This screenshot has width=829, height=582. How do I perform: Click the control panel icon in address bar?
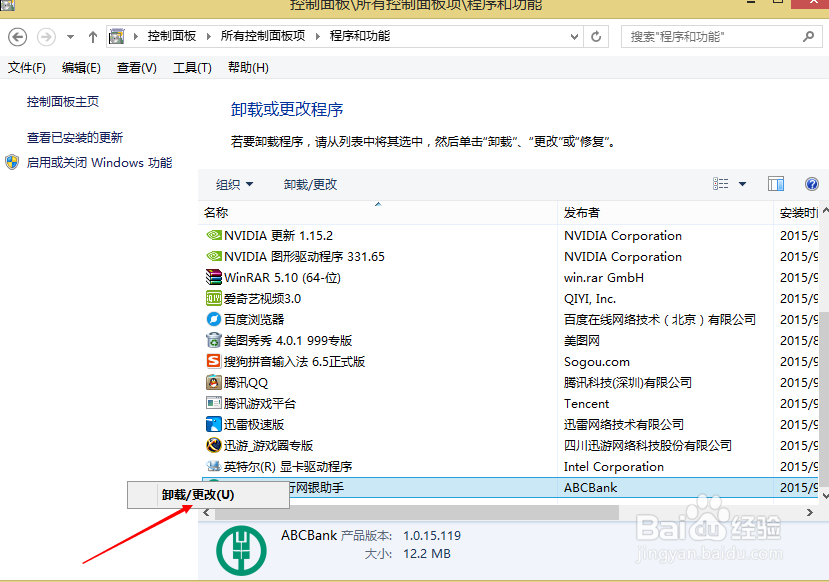point(116,36)
